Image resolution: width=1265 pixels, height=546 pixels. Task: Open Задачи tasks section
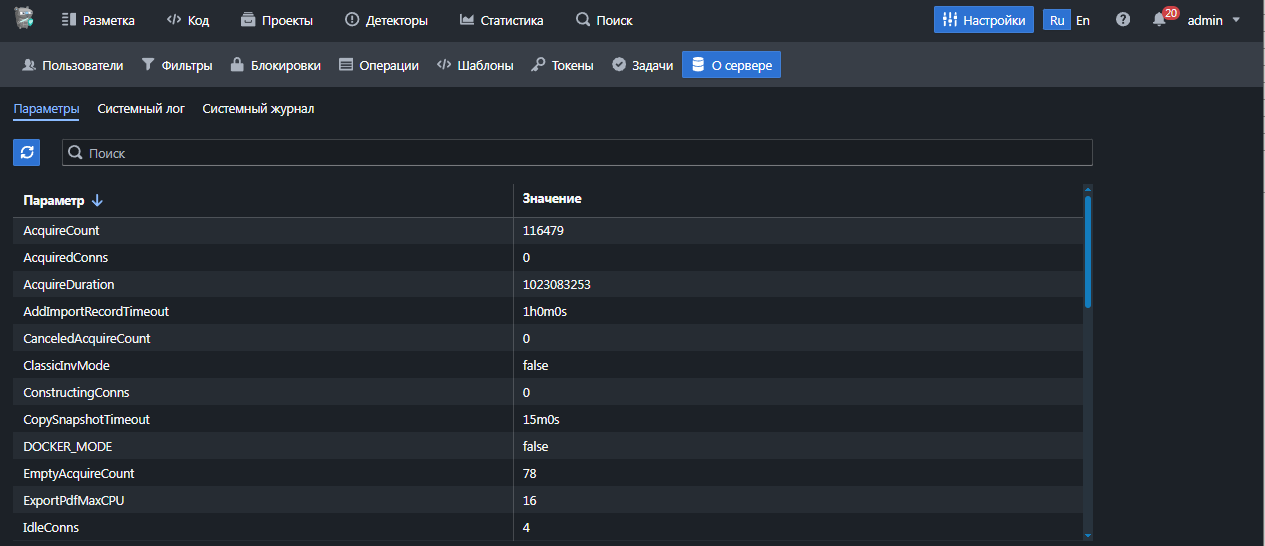(642, 65)
